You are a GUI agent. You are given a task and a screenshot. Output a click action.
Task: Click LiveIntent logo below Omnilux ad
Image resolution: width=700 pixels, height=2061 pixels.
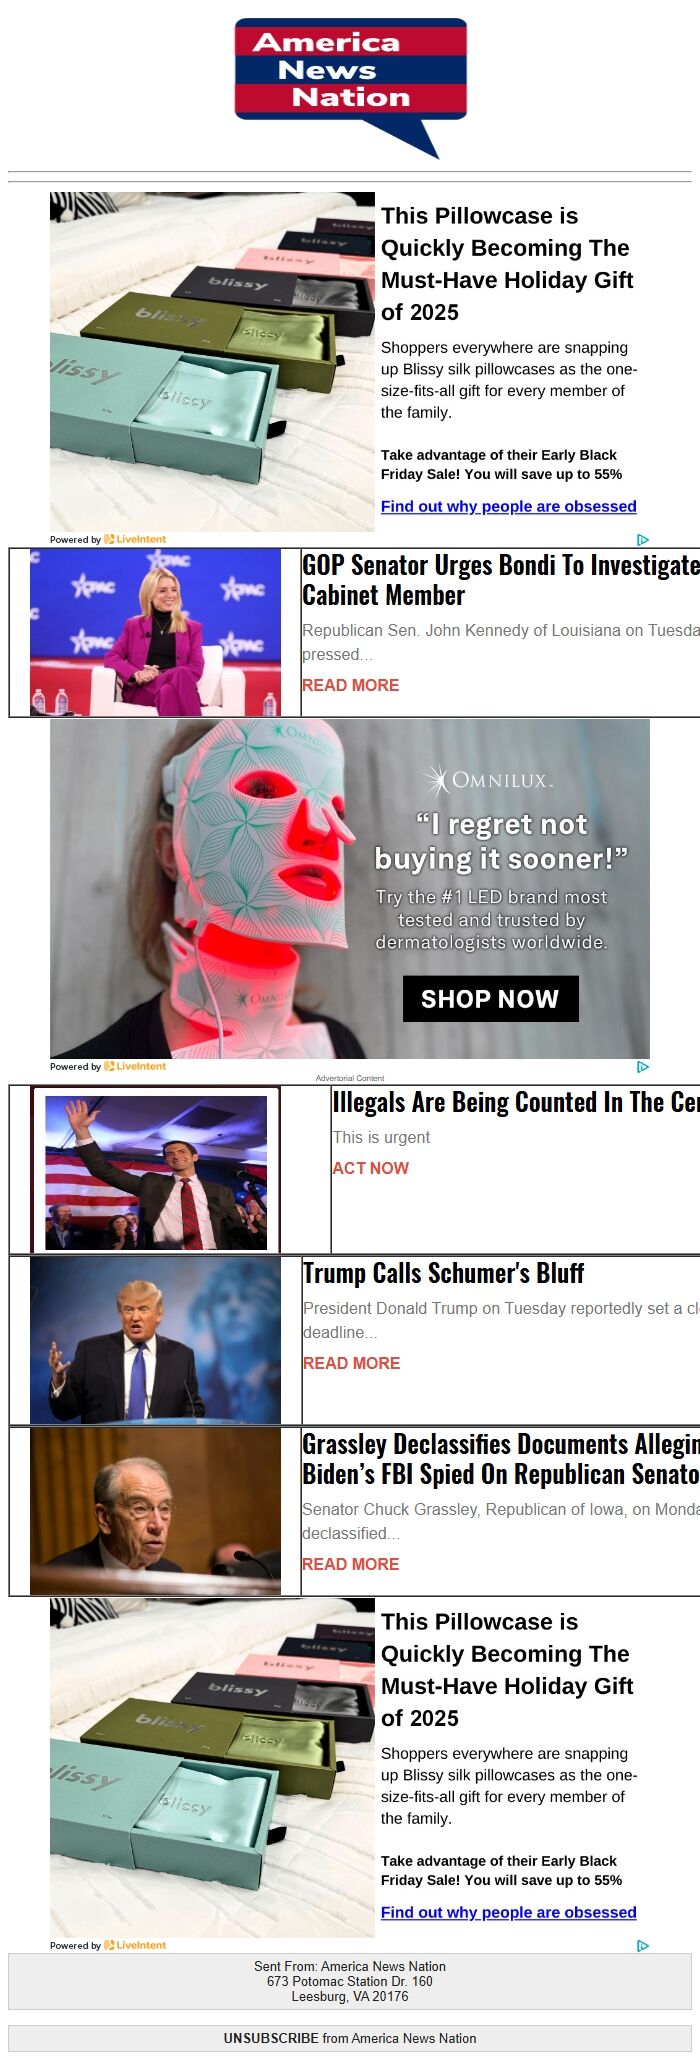pyautogui.click(x=135, y=1066)
